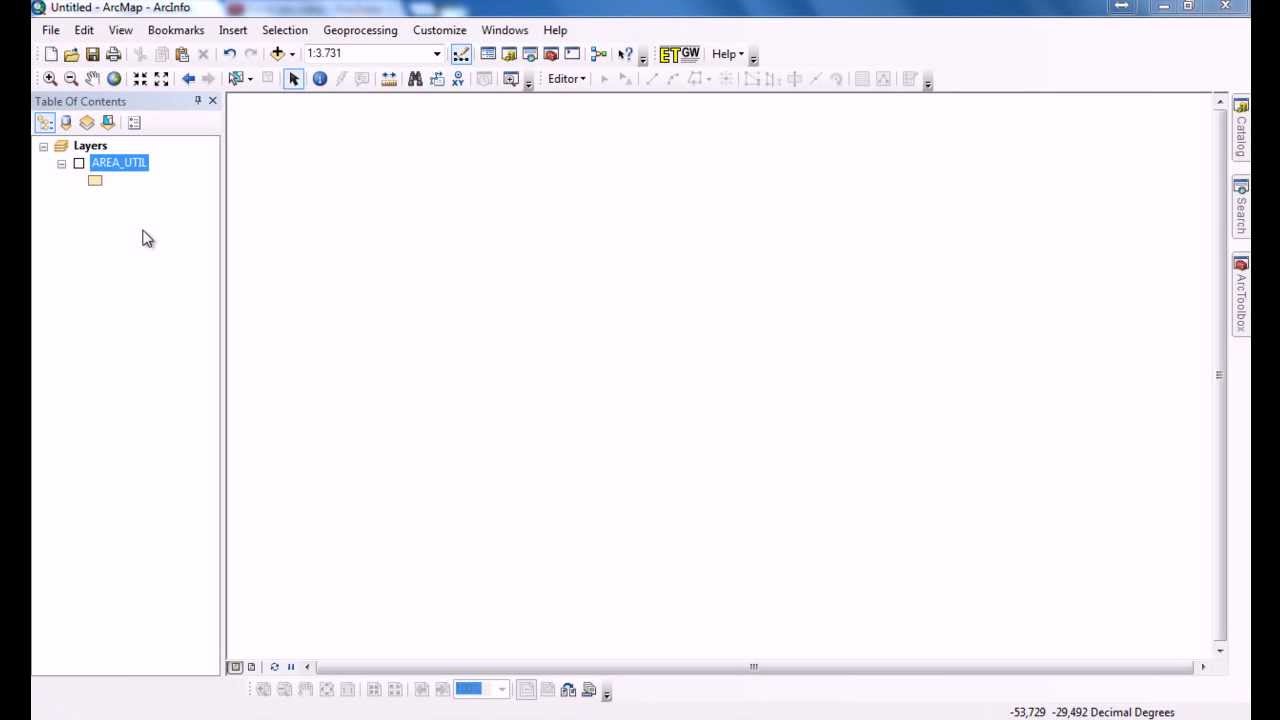Switch to Data View button
The height and width of the screenshot is (720, 1280).
click(236, 667)
